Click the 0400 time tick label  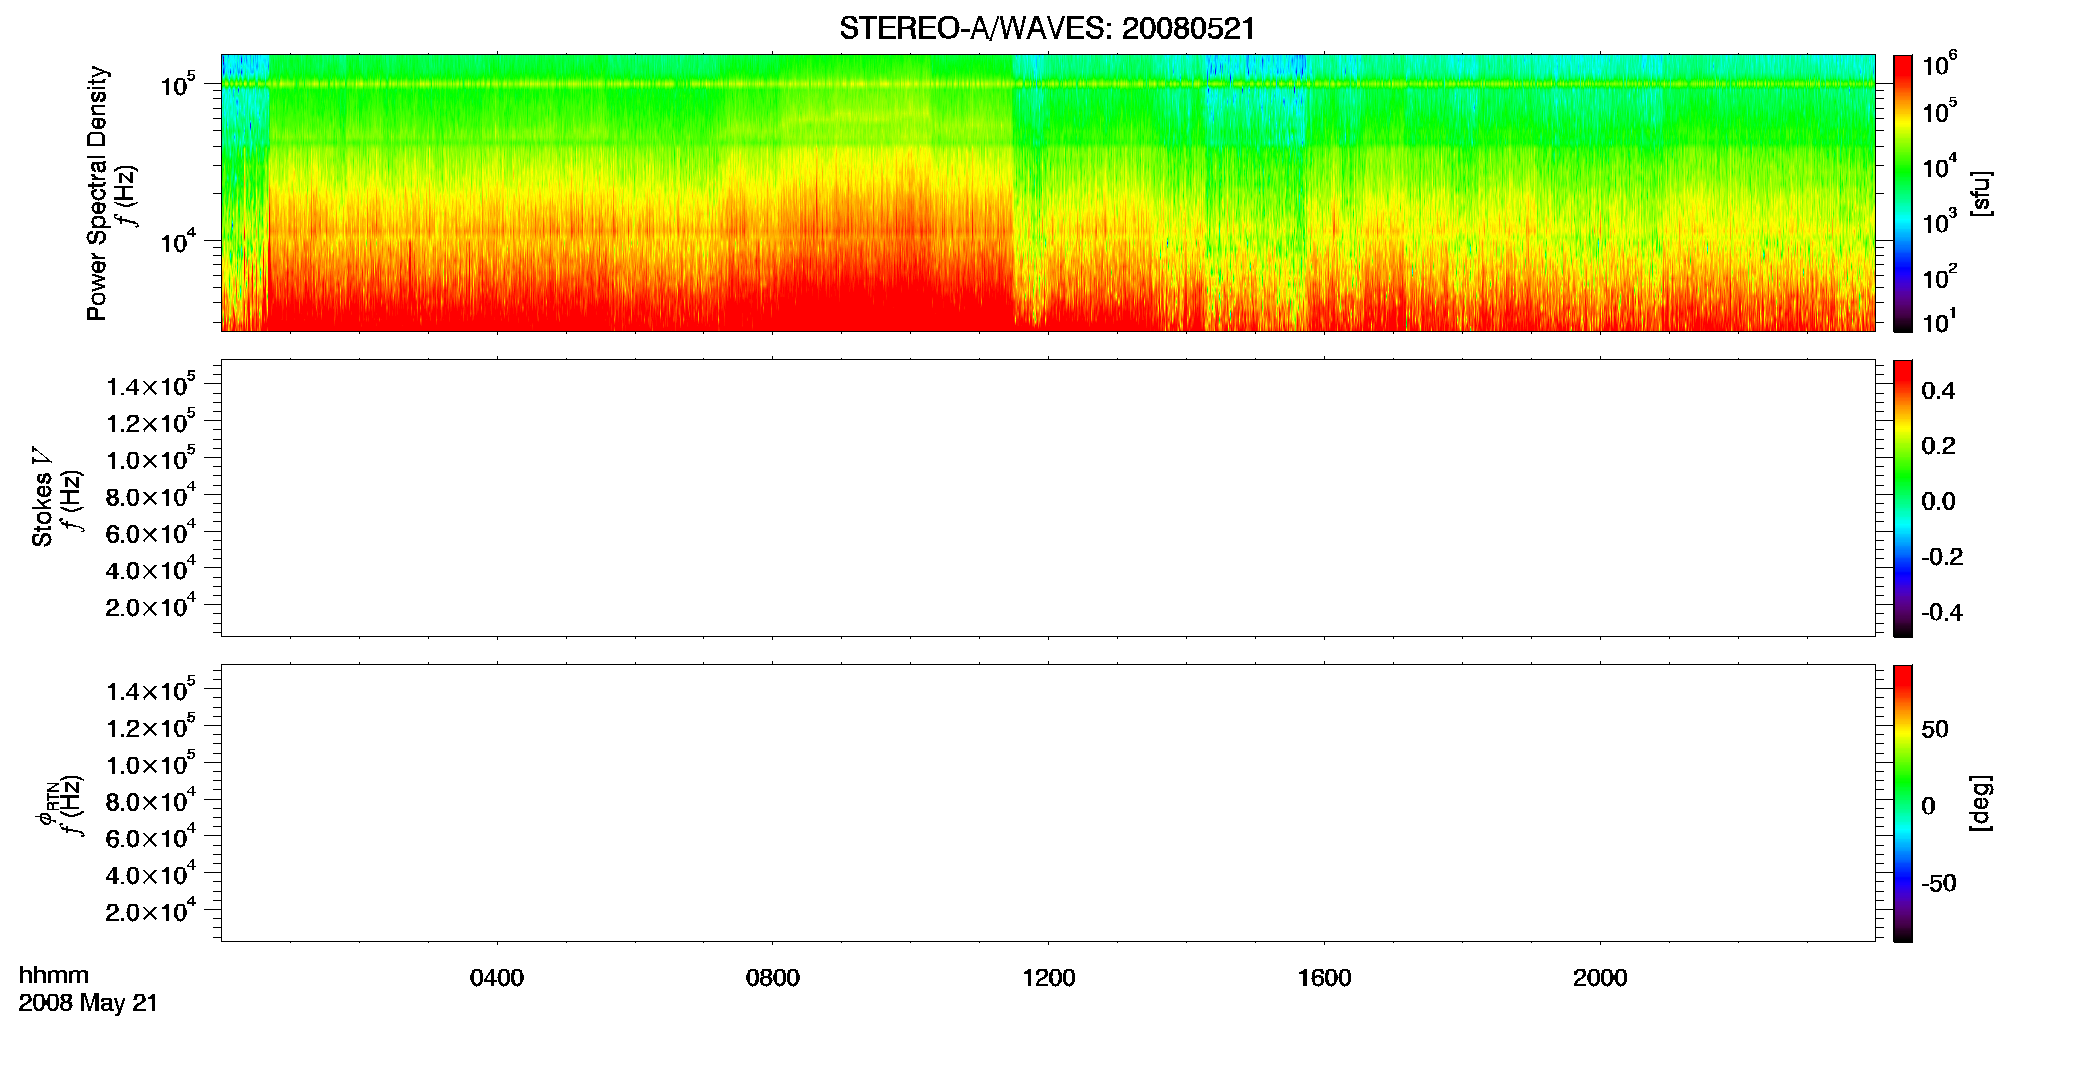click(497, 978)
